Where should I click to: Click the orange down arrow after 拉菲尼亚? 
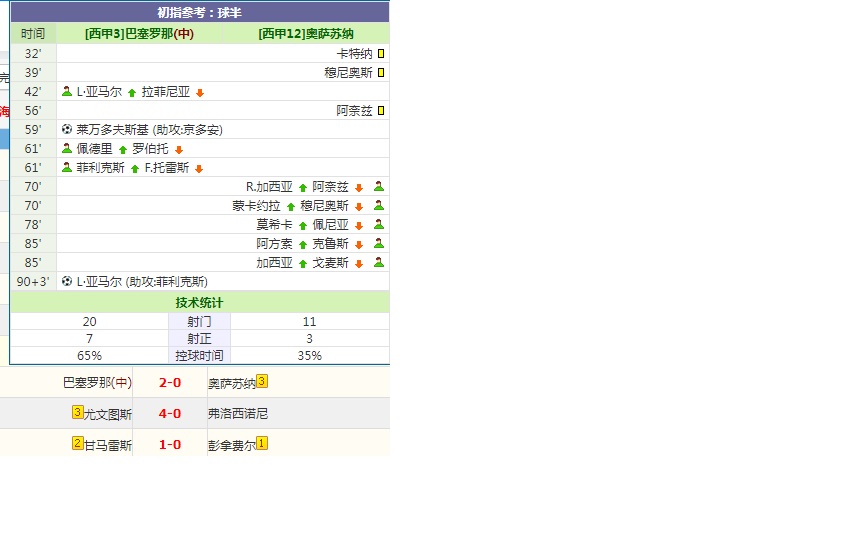[x=200, y=93]
